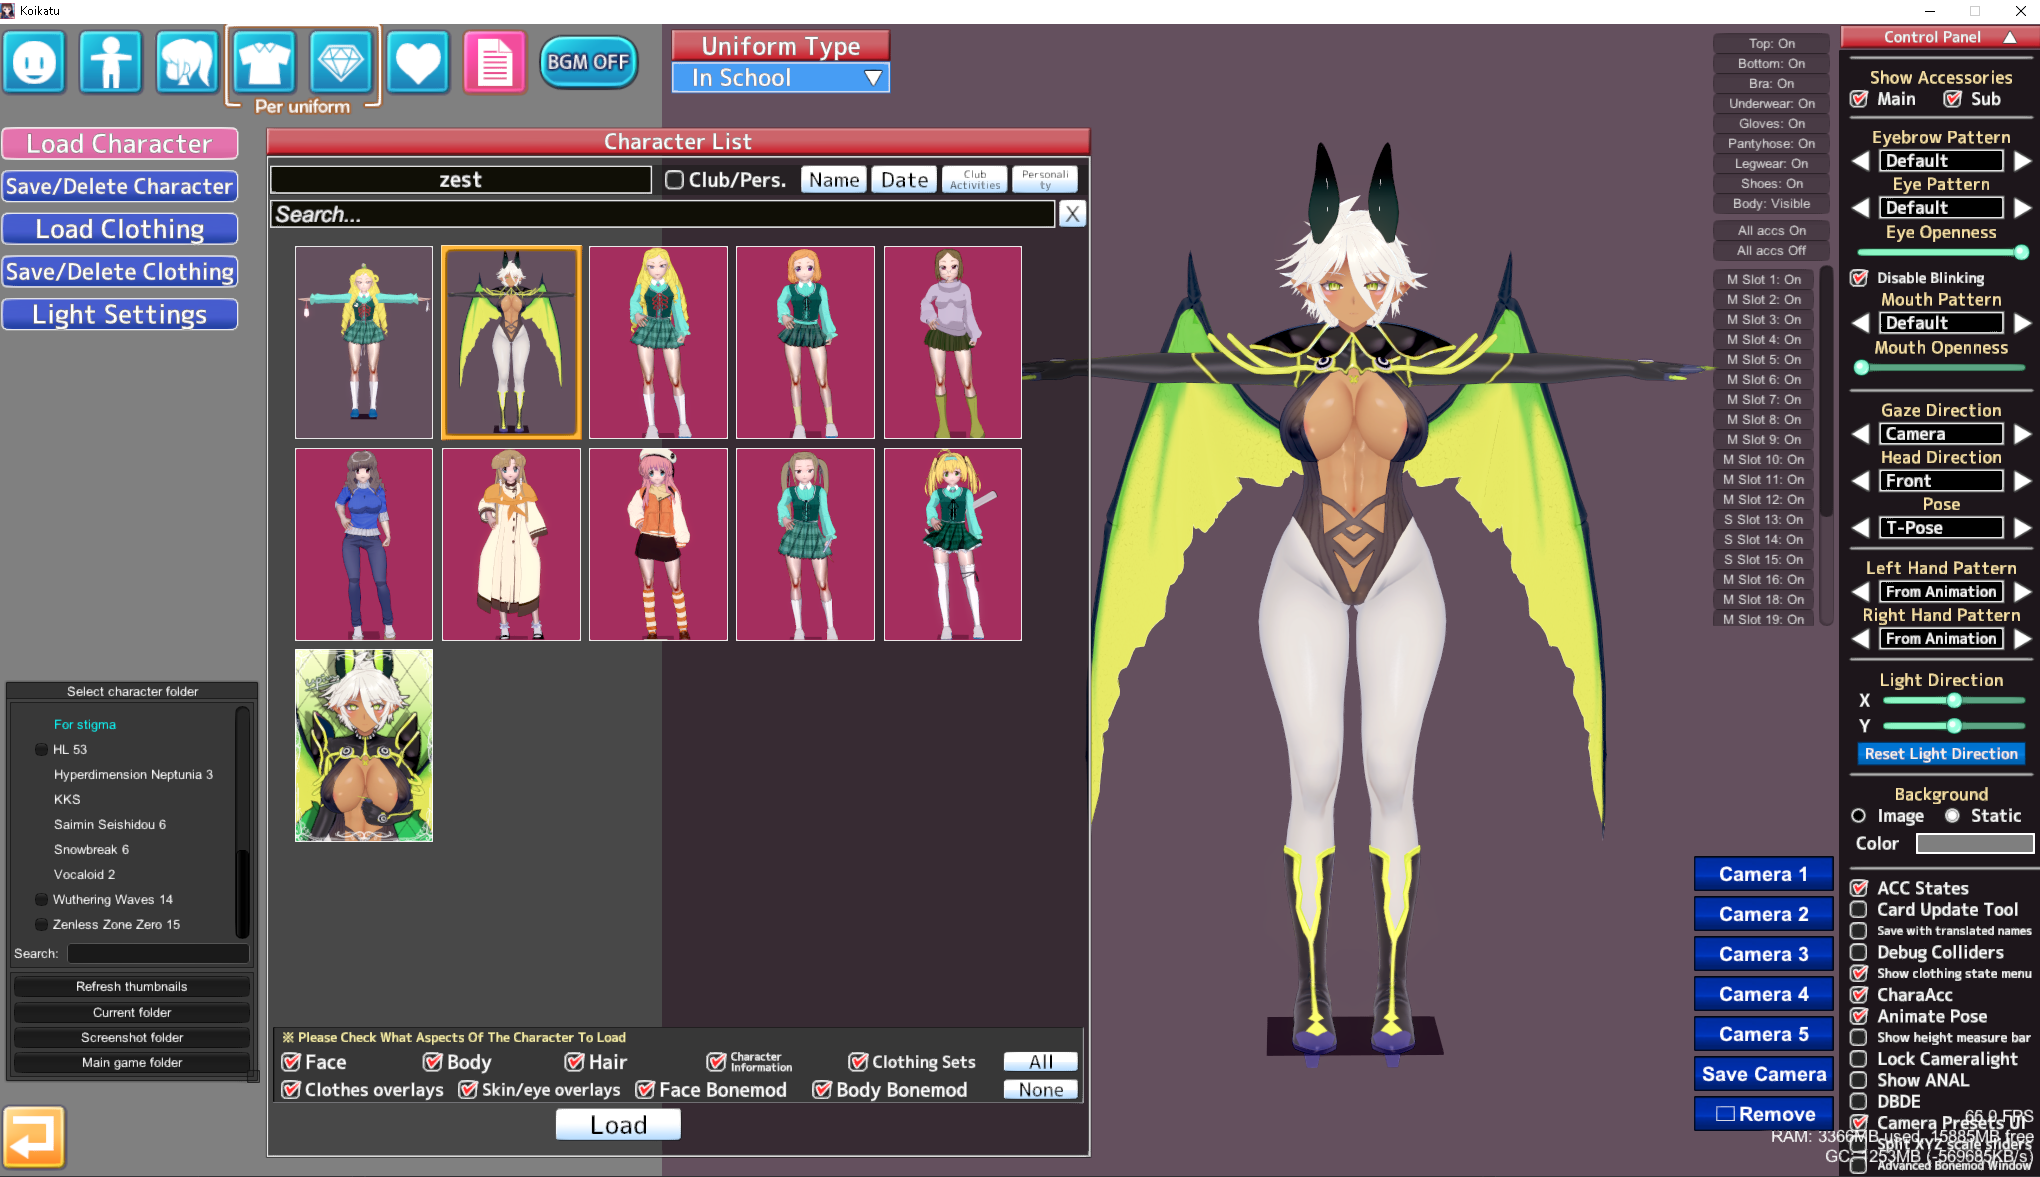Clear search with the X button
The height and width of the screenshot is (1177, 2040).
coord(1072,214)
